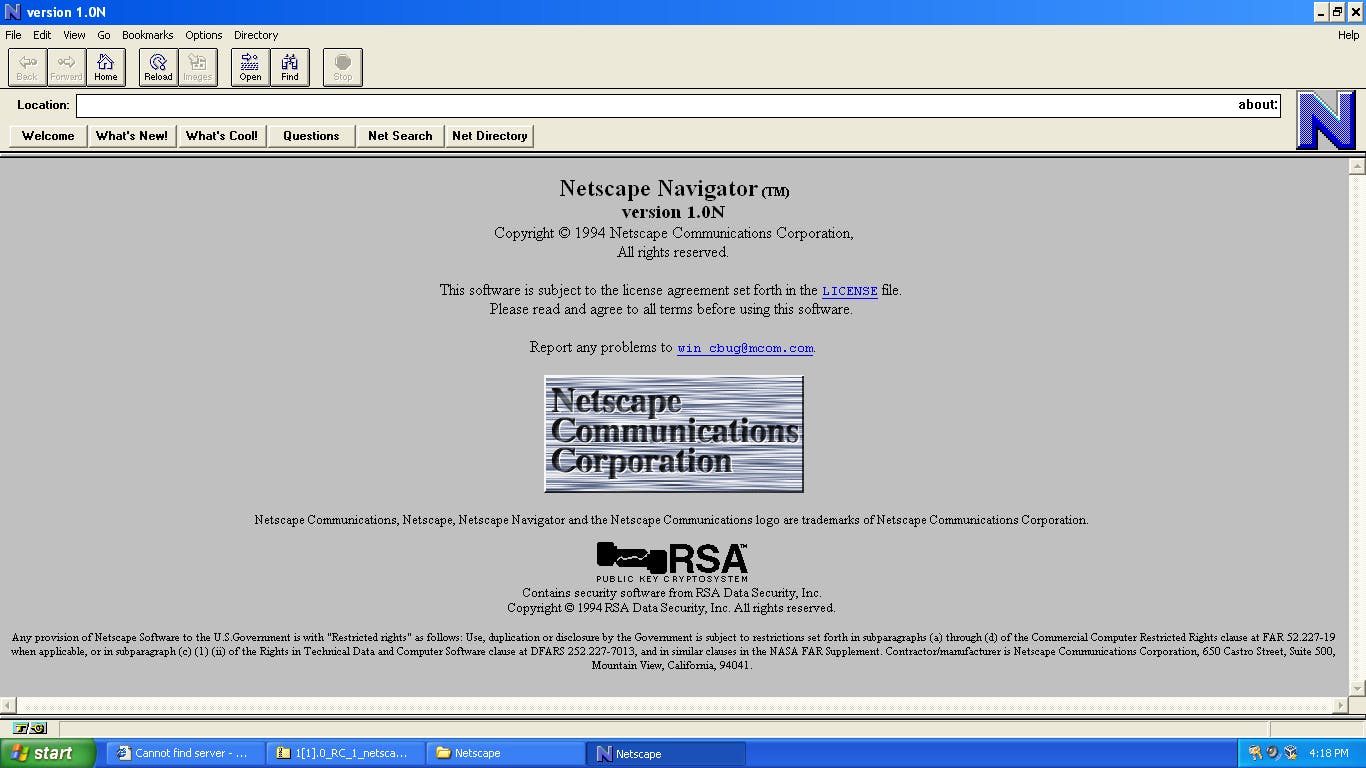1366x768 pixels.
Task: Click the VirtualBox cube icon in the system tray
Action: [1291, 753]
